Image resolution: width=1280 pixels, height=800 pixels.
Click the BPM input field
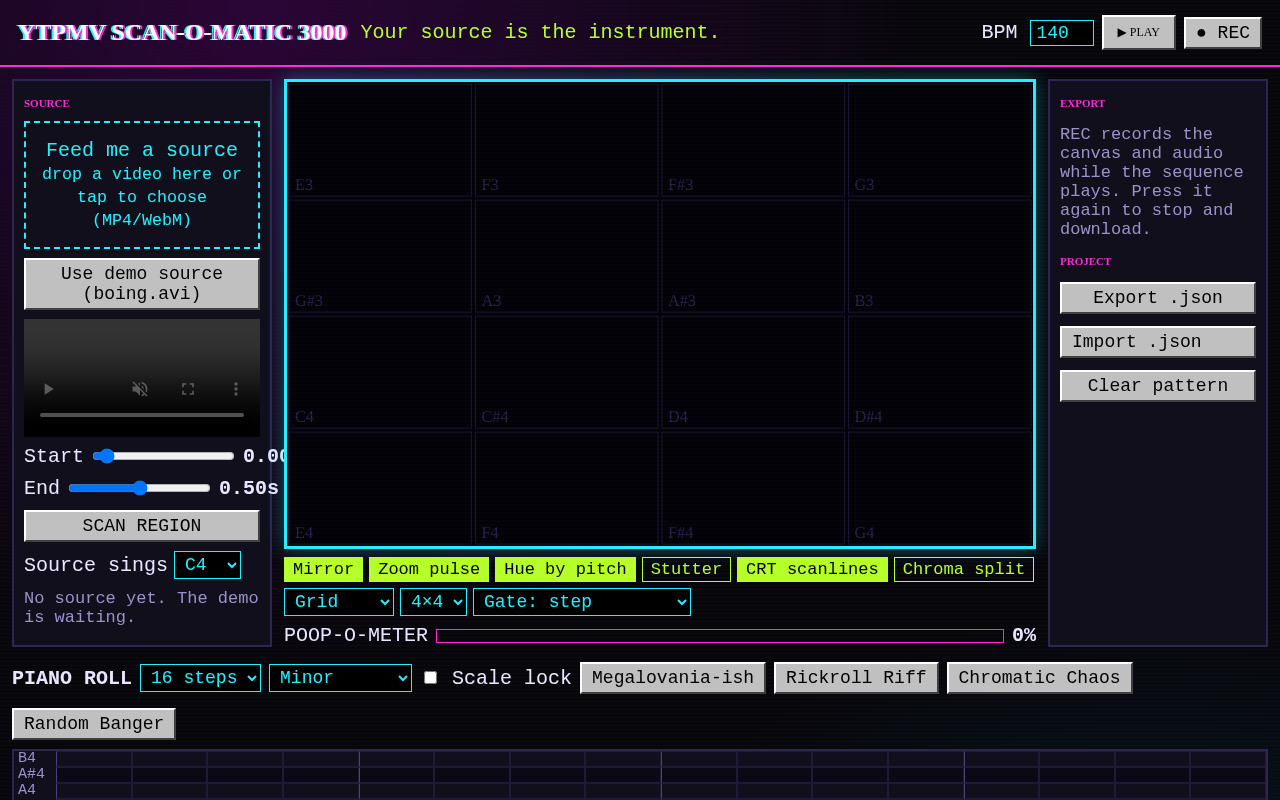pos(1062,33)
